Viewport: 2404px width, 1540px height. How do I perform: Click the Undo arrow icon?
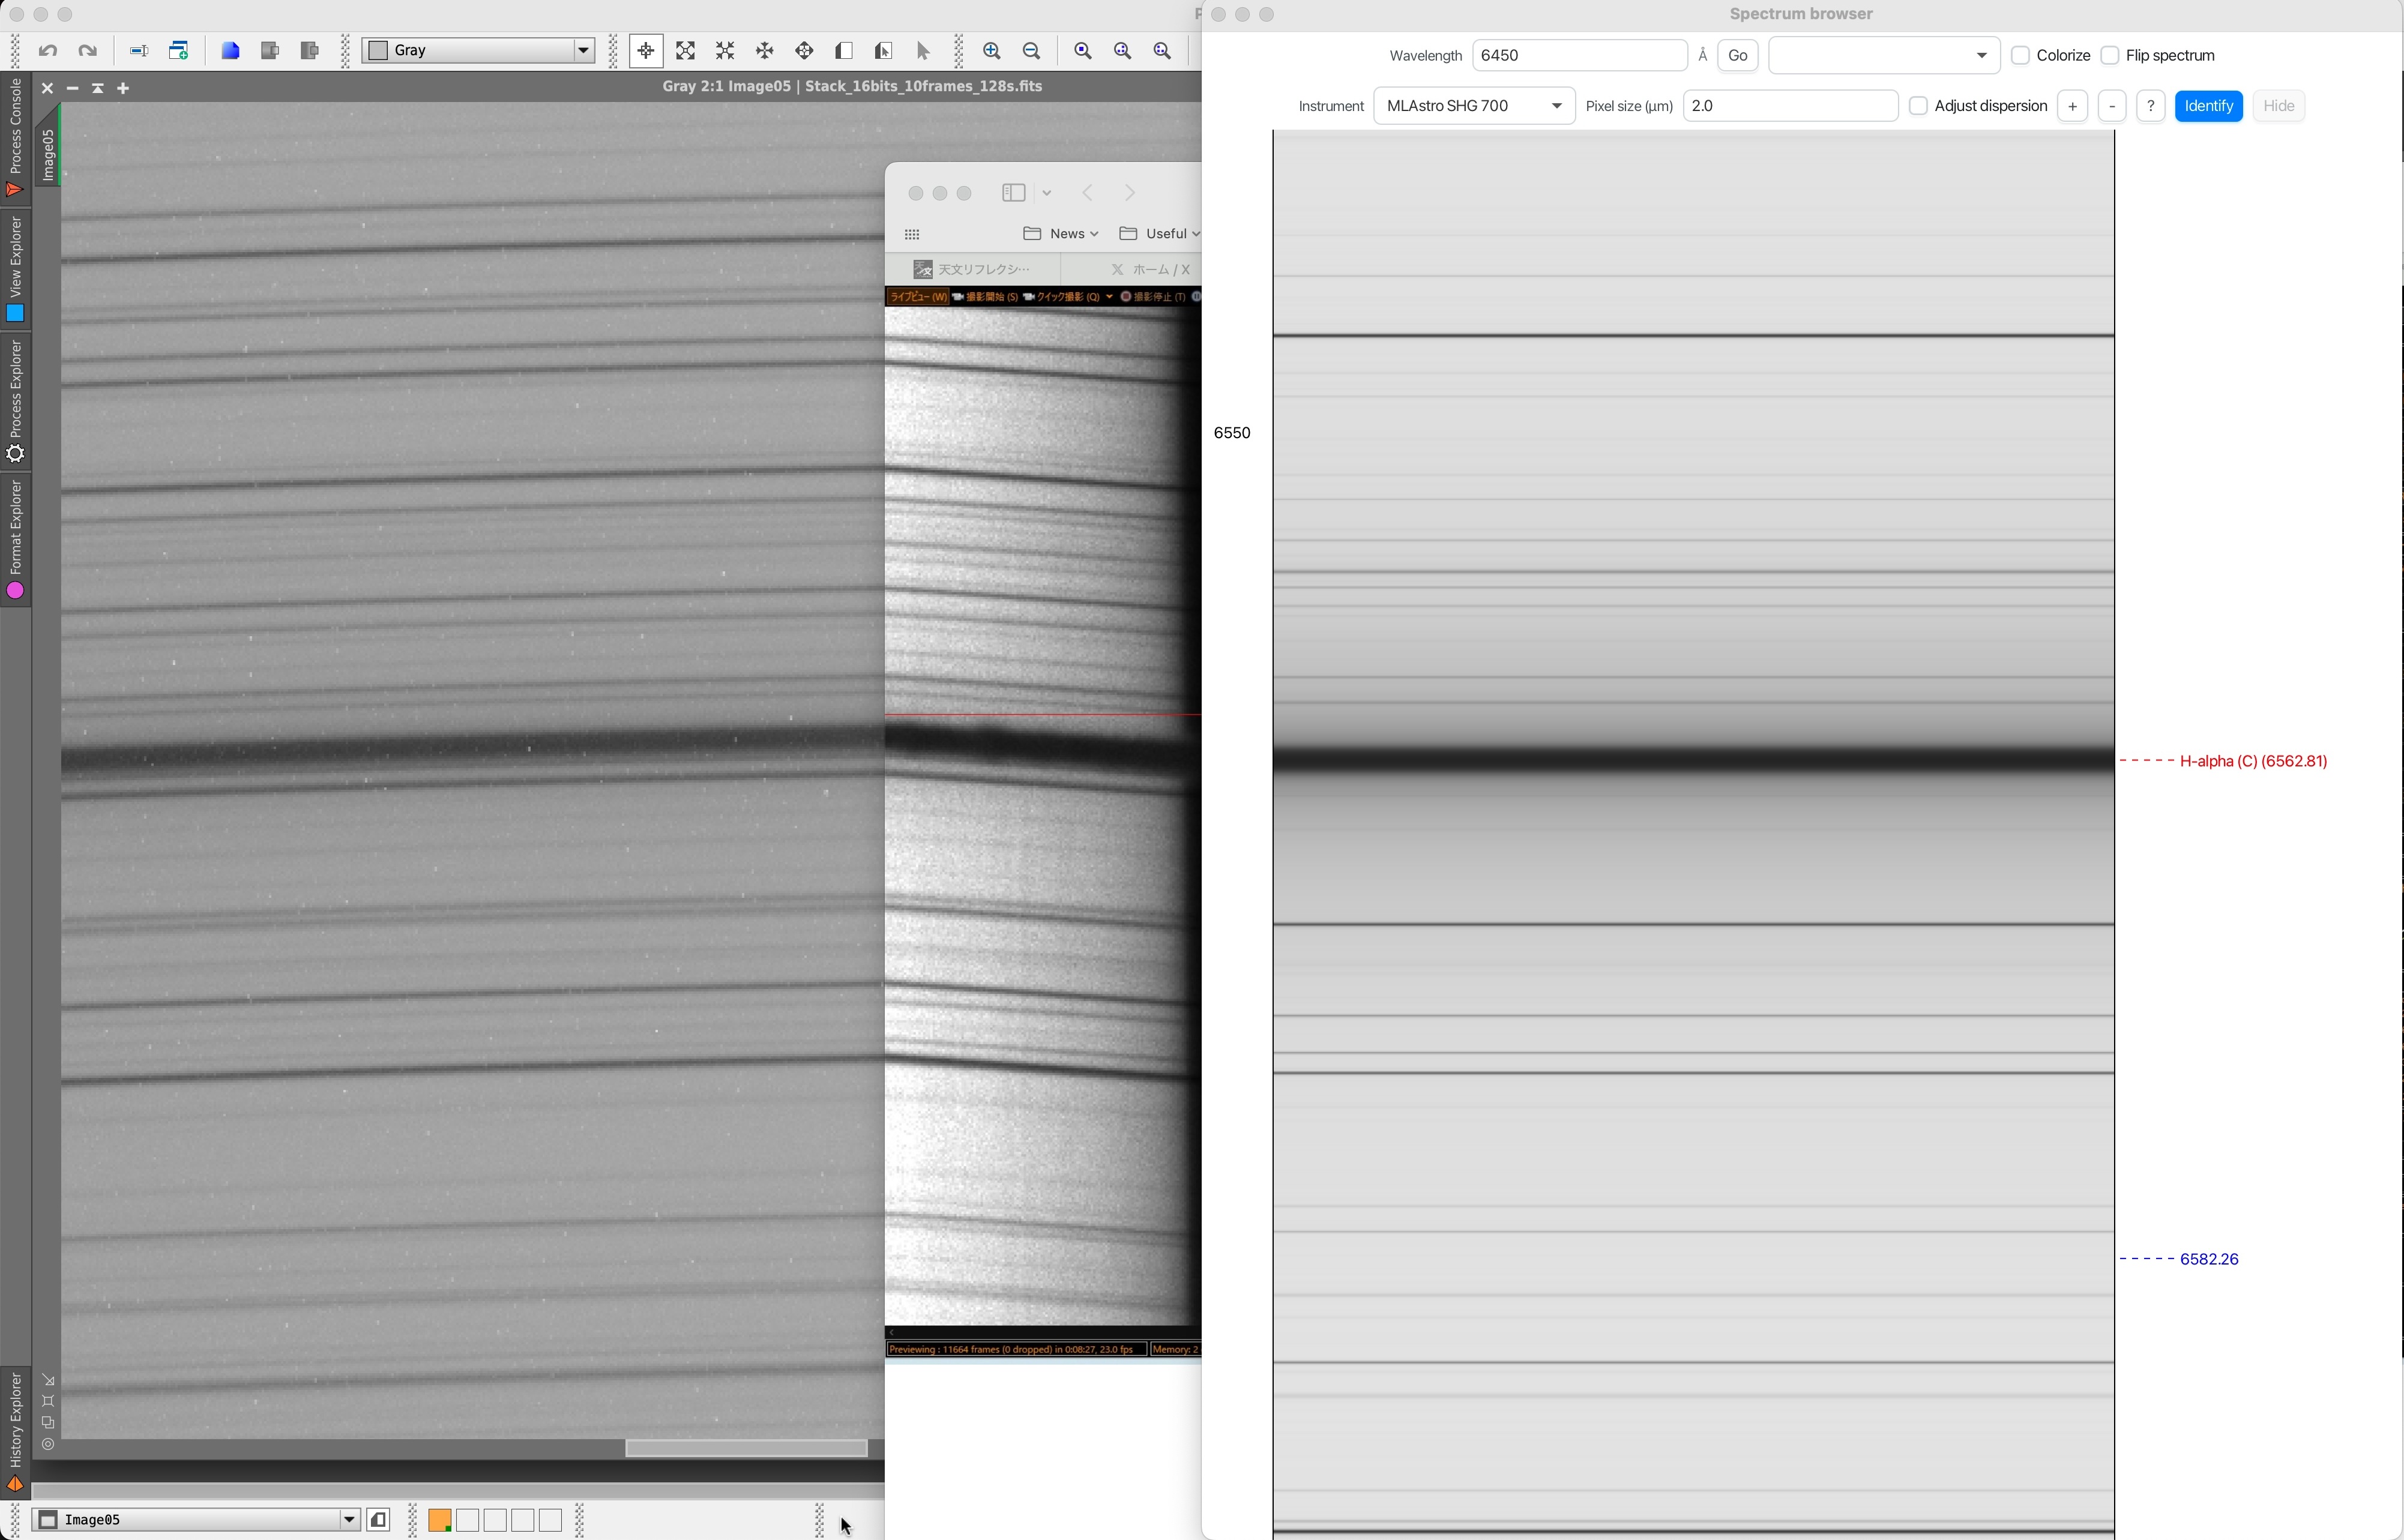[47, 51]
